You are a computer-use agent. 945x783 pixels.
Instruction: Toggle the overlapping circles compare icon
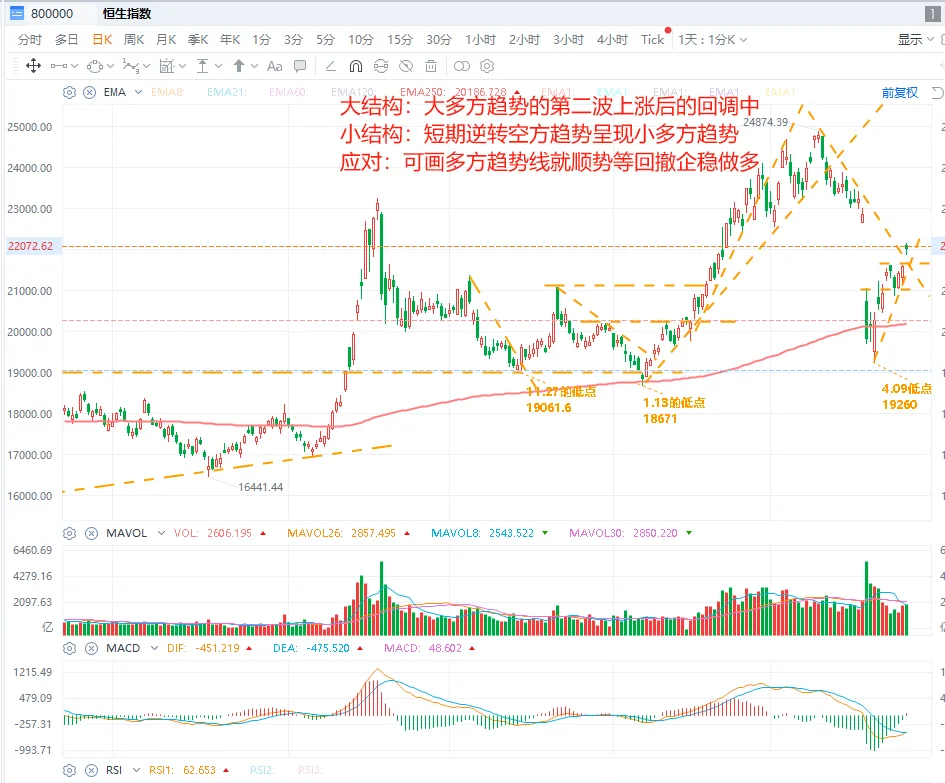[x=462, y=66]
